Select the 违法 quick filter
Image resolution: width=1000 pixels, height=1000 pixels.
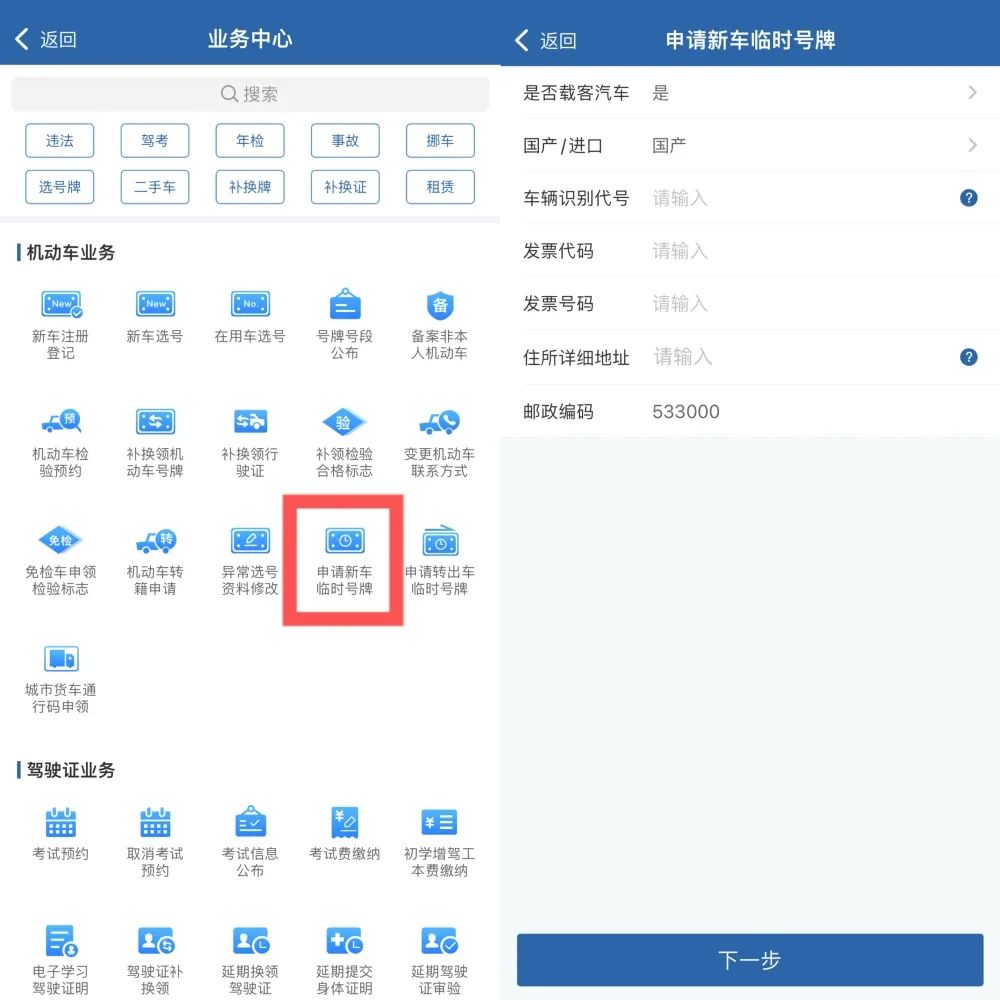coord(60,141)
